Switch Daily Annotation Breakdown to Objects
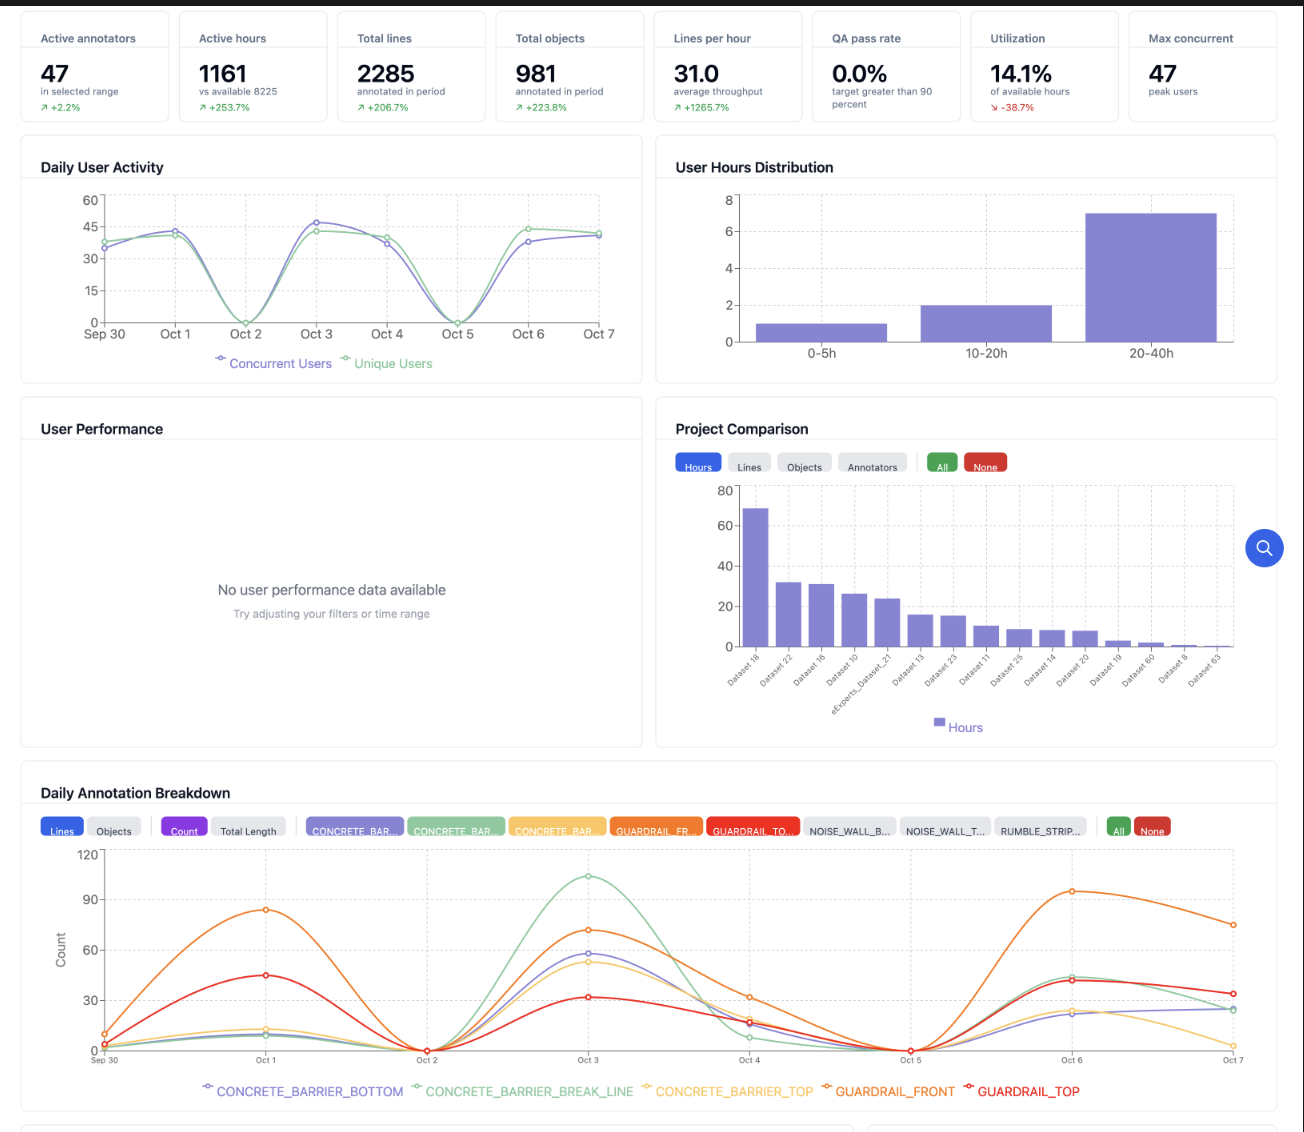This screenshot has height=1132, width=1304. 114,828
